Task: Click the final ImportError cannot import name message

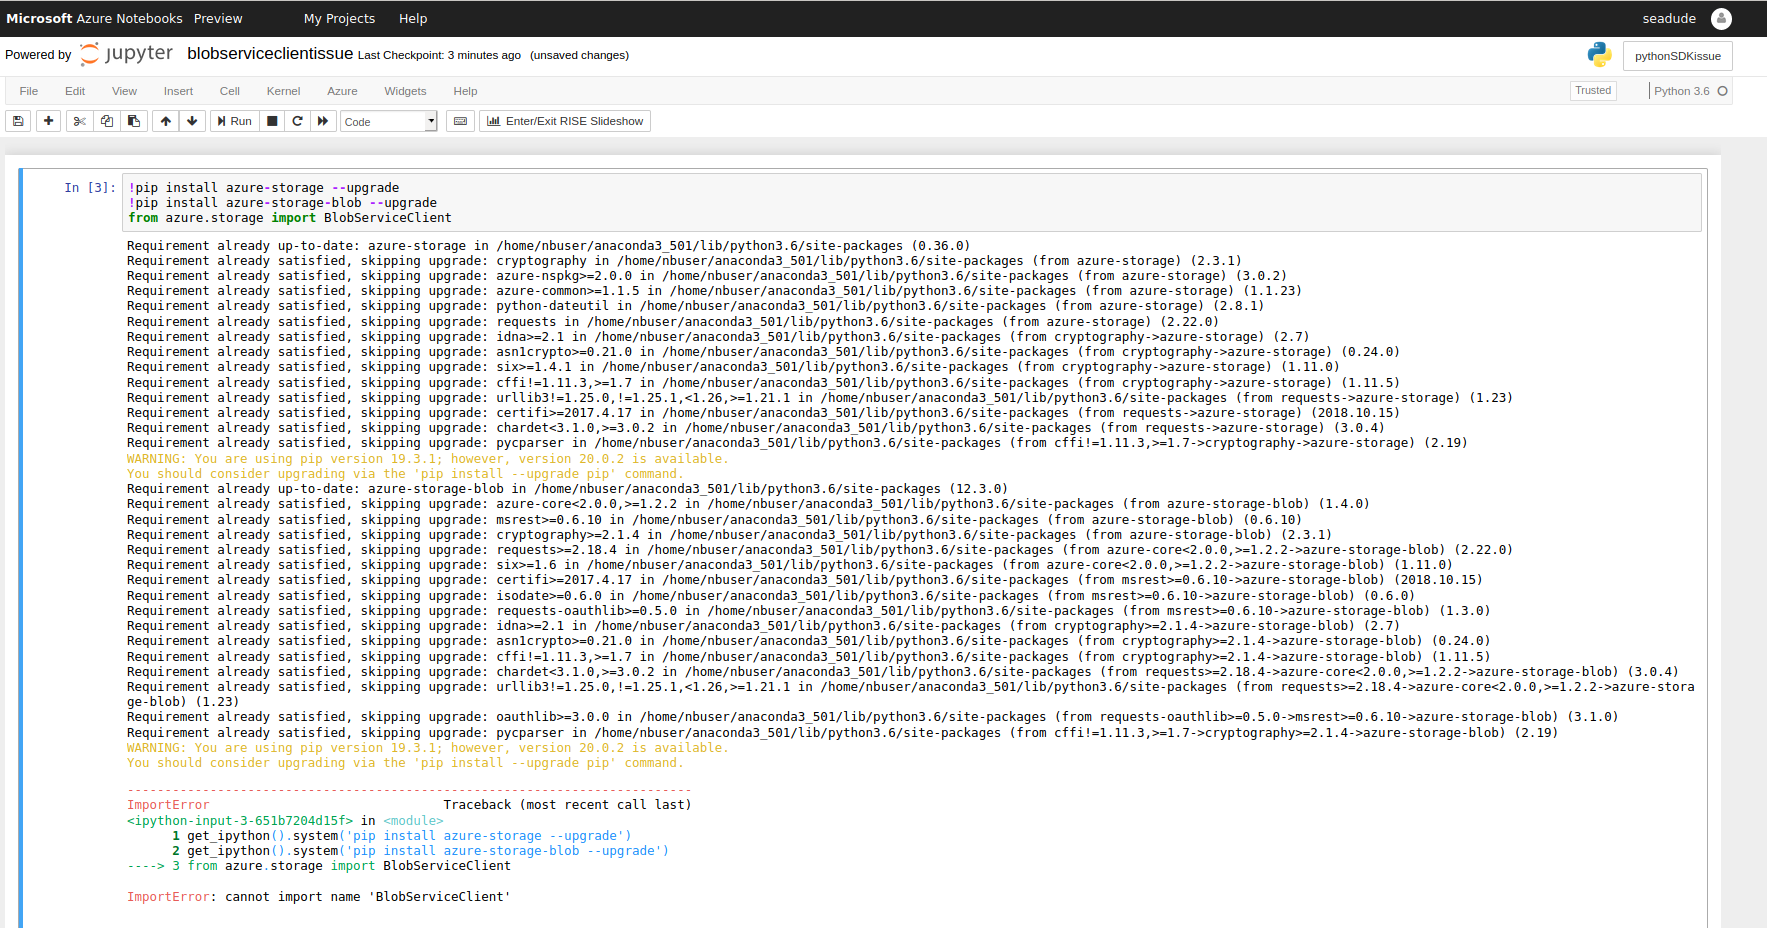Action: (319, 897)
